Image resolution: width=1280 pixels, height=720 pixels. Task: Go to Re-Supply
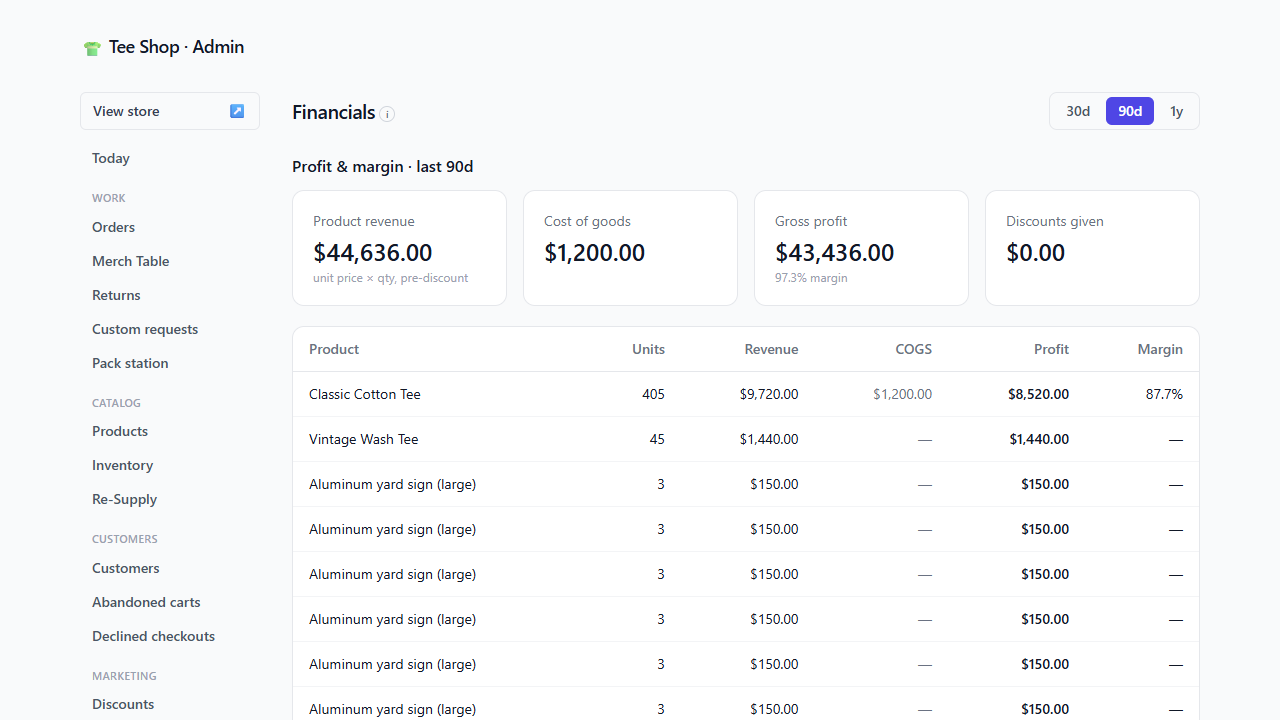point(124,499)
